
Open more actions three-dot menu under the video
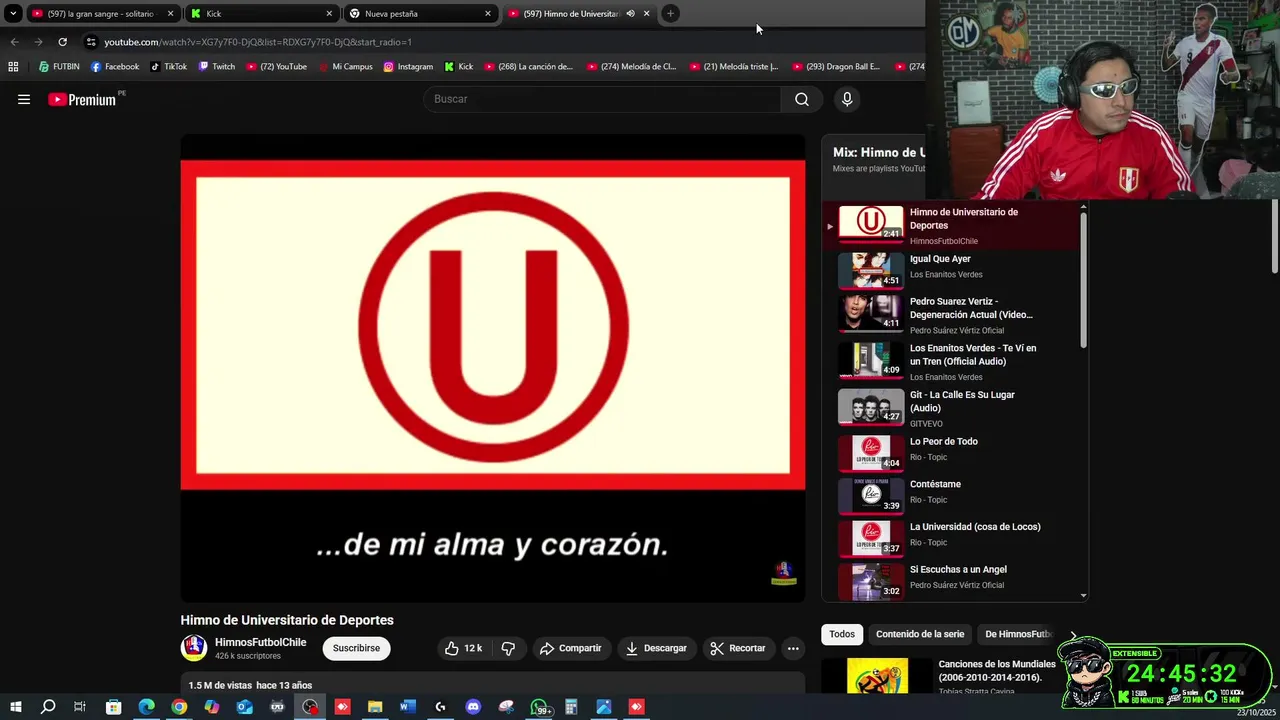point(793,648)
